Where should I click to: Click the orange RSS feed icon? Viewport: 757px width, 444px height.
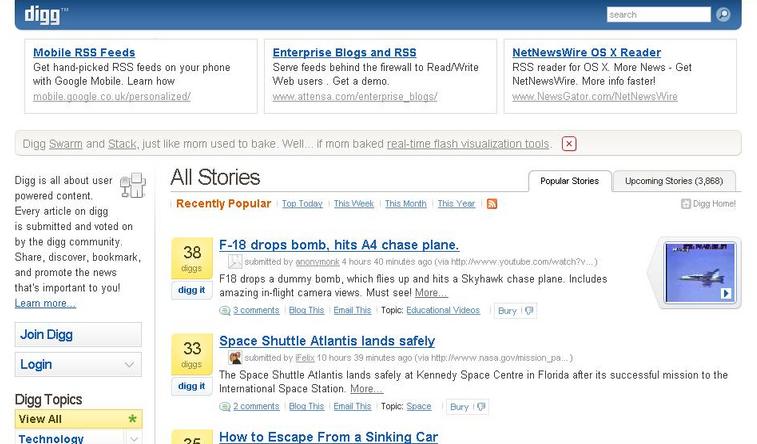coord(492,204)
